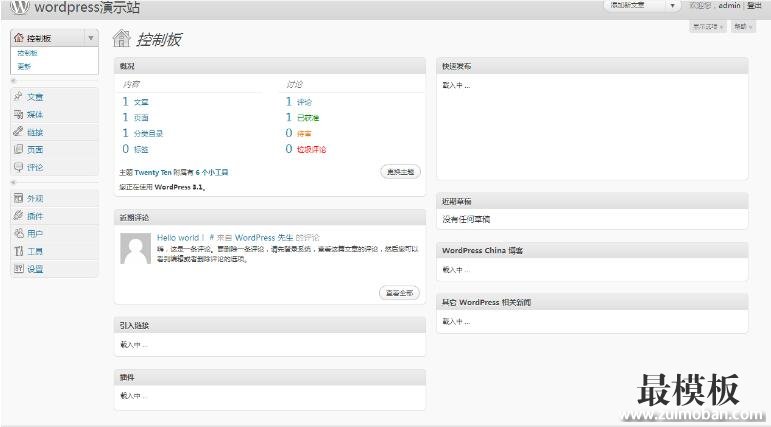Viewport: 771px width, 427px height.
Task: Open 外观 Appearance icon in sidebar
Action: [x=18, y=198]
